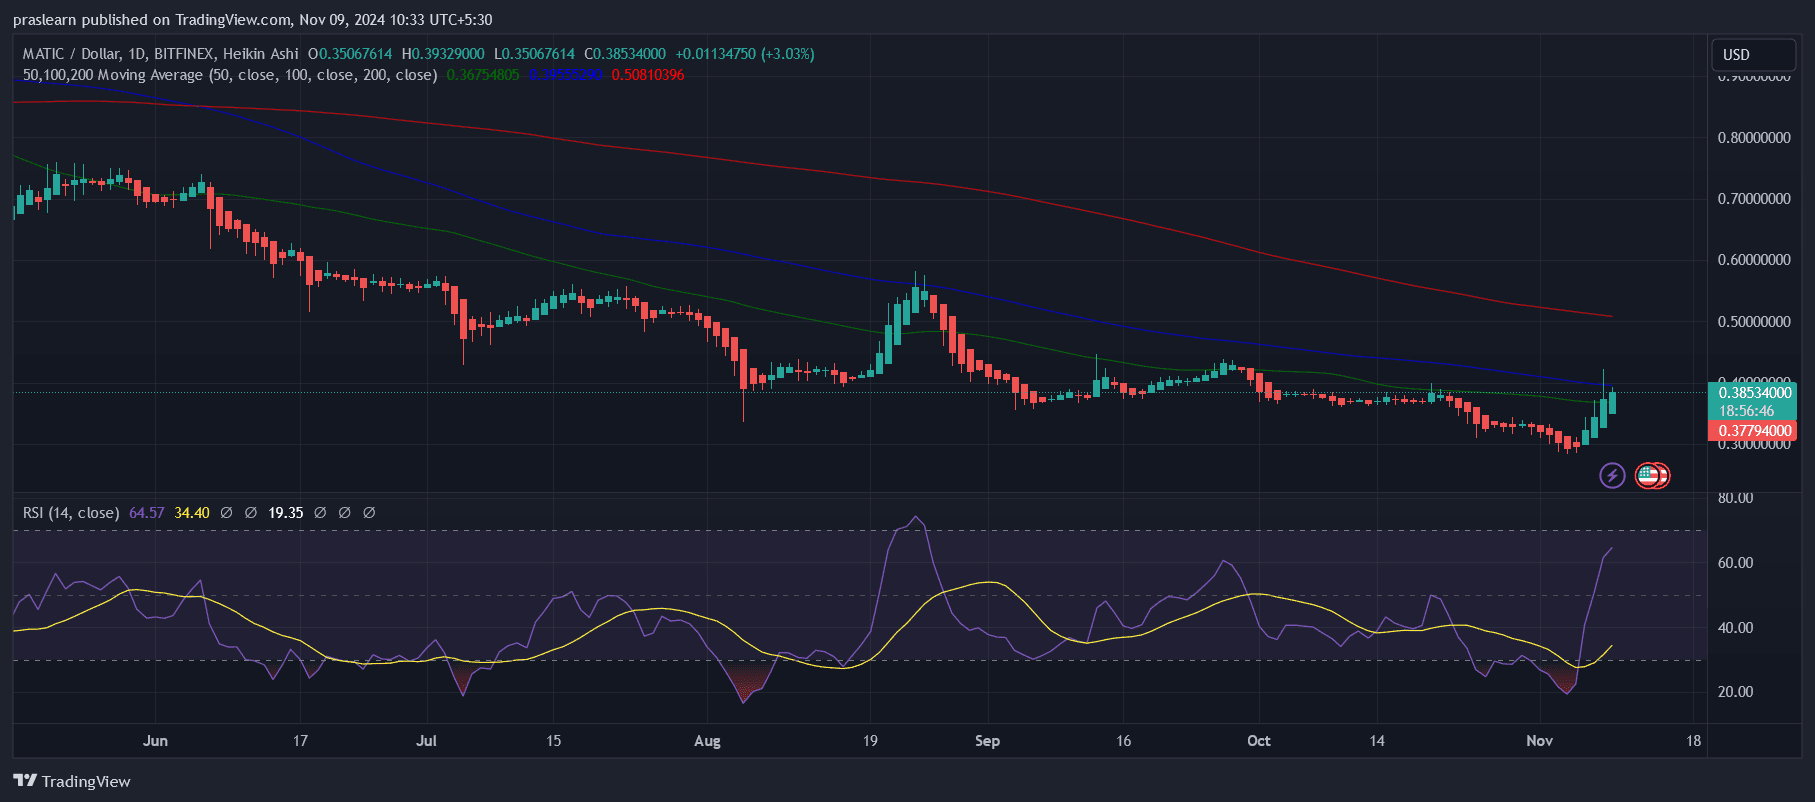Select the 50,100,200 Moving Average legend
The height and width of the screenshot is (802, 1815).
pos(230,75)
